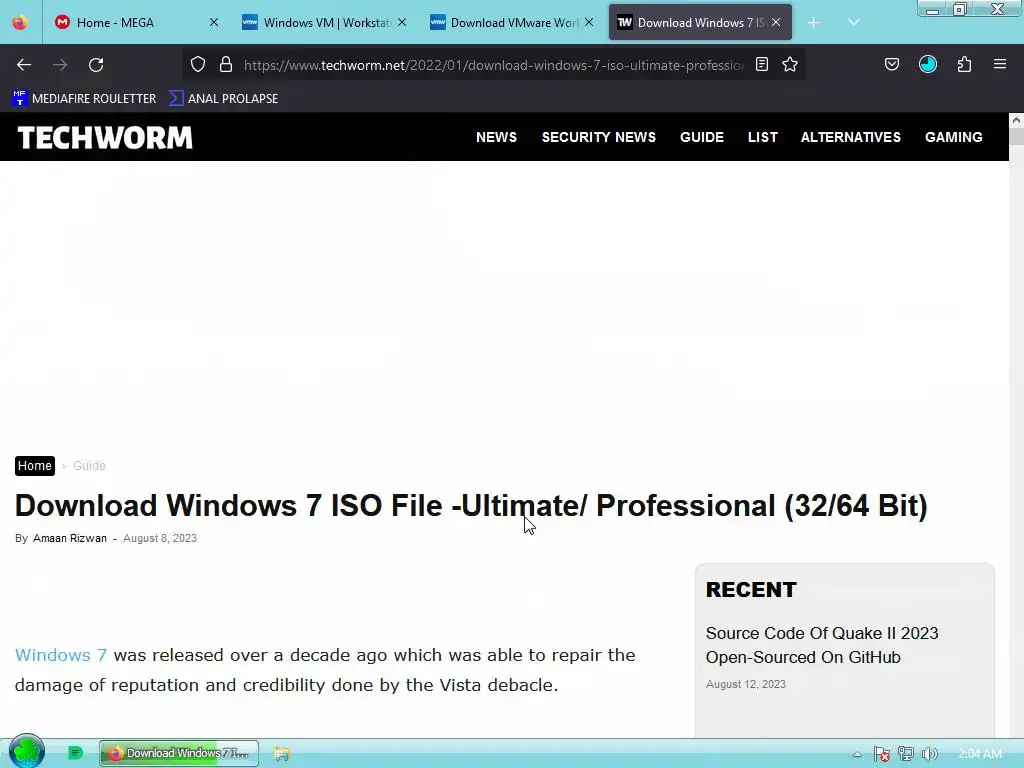Open tracking protection shield icon

click(x=198, y=65)
